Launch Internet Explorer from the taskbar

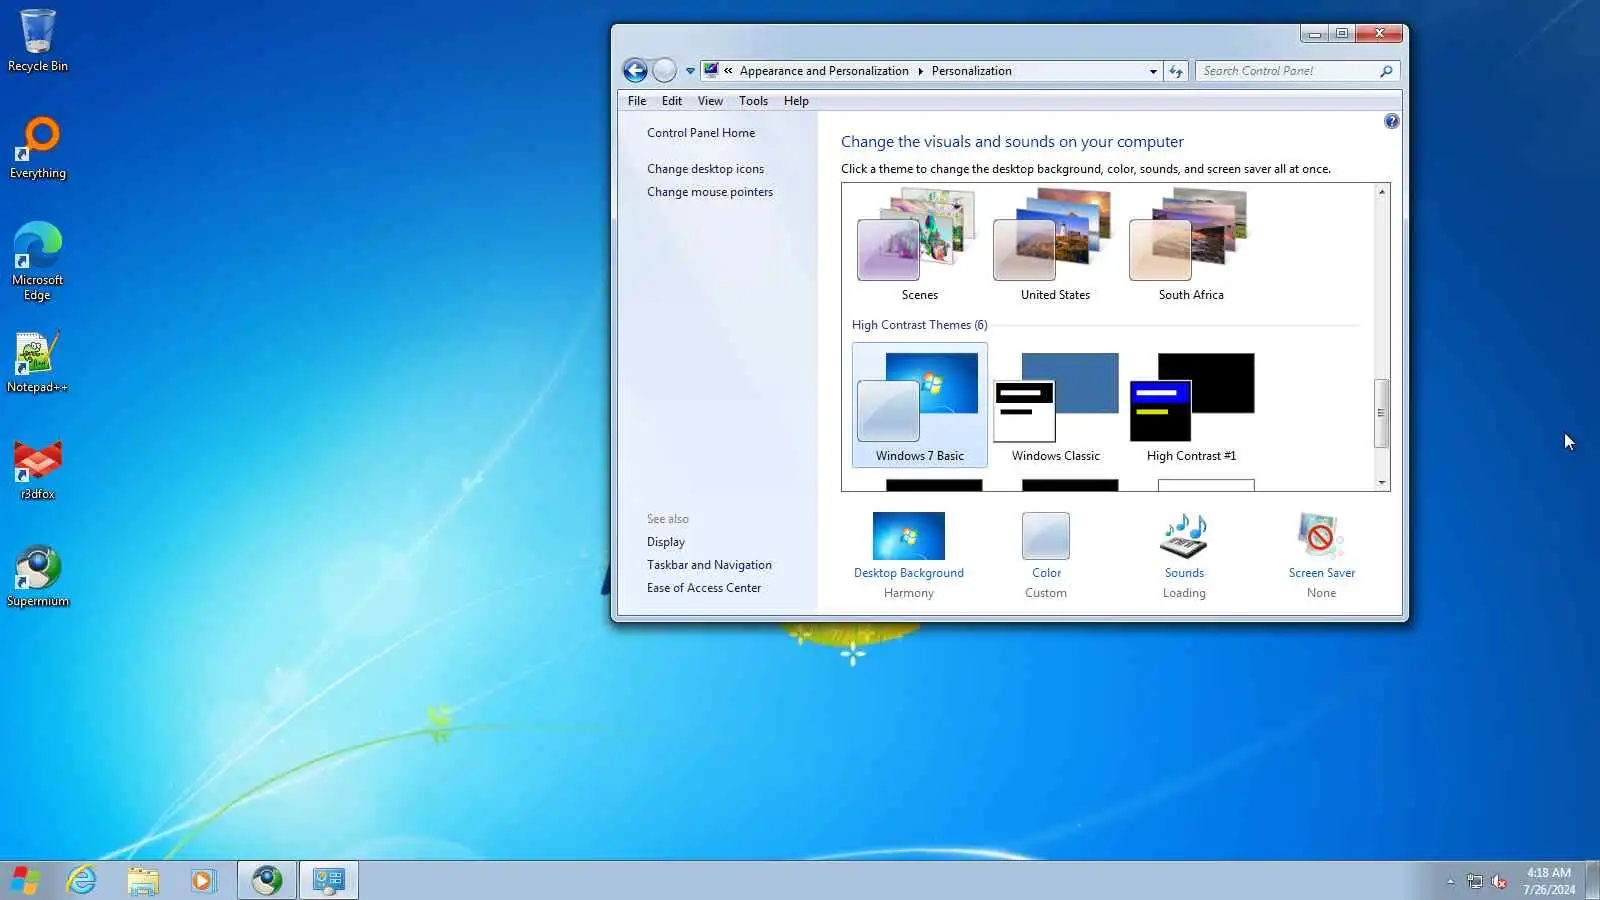[81, 880]
